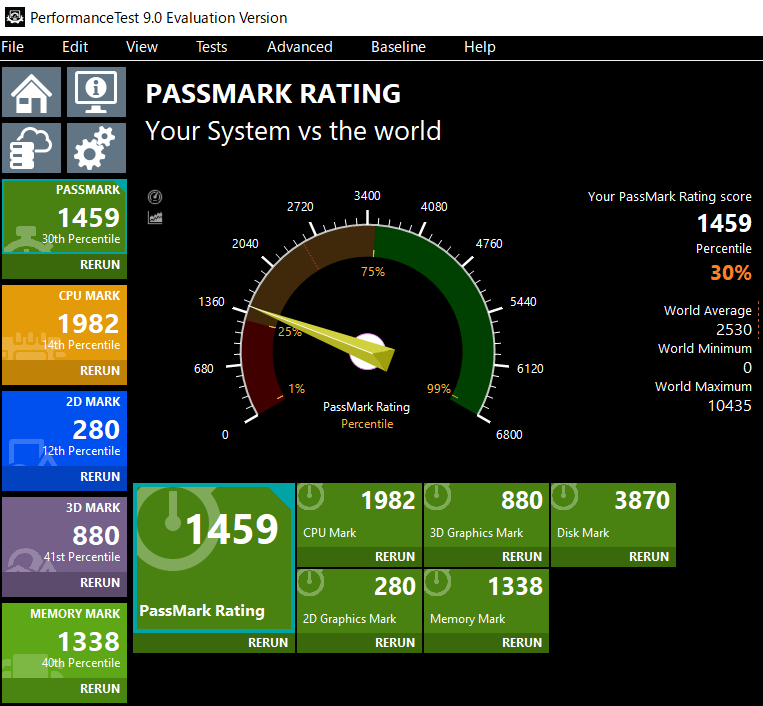Rerun the Memory Mark bottom tile

pos(522,643)
